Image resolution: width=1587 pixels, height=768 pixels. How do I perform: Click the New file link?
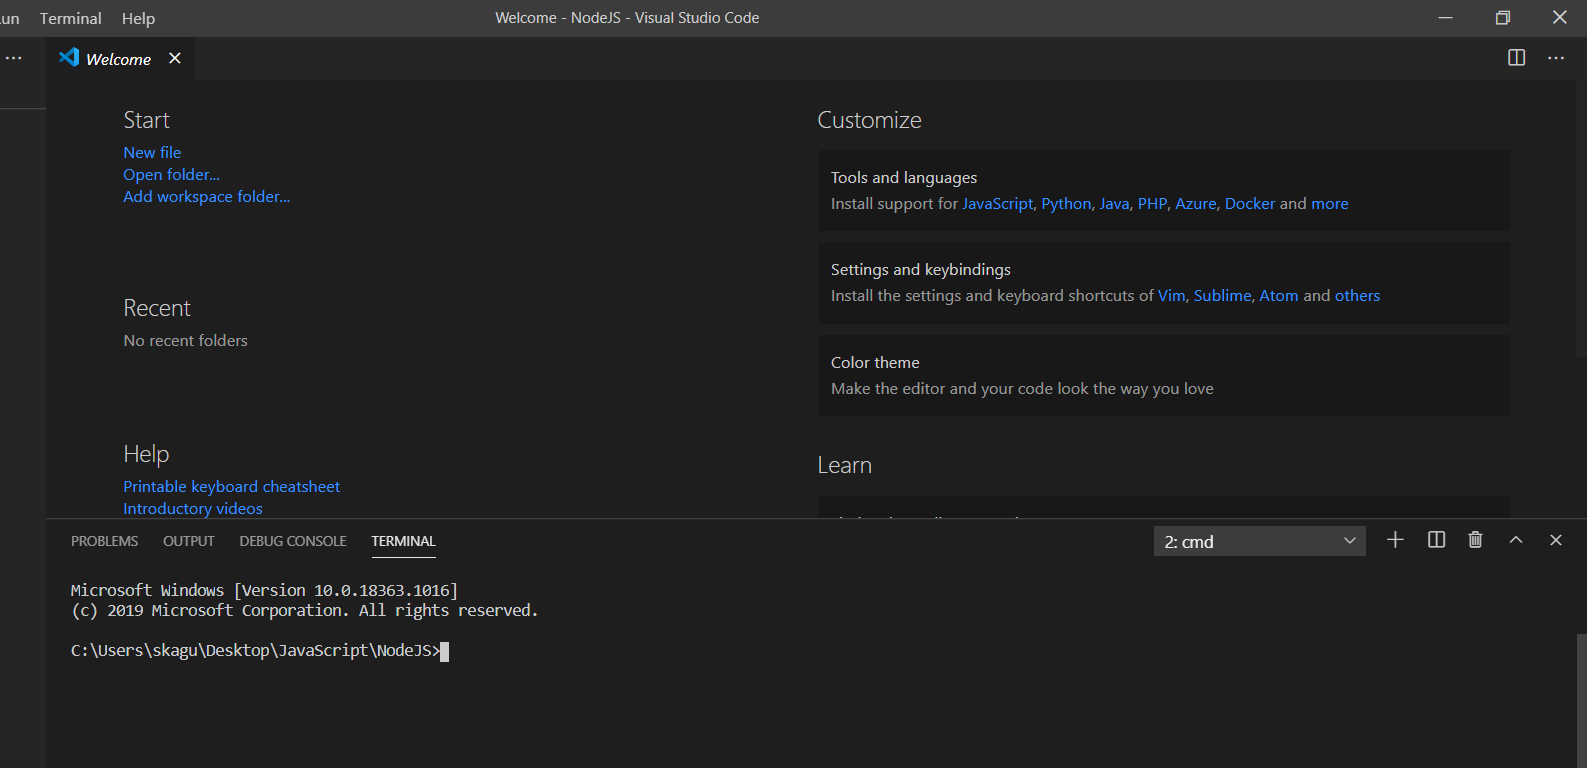coord(152,152)
